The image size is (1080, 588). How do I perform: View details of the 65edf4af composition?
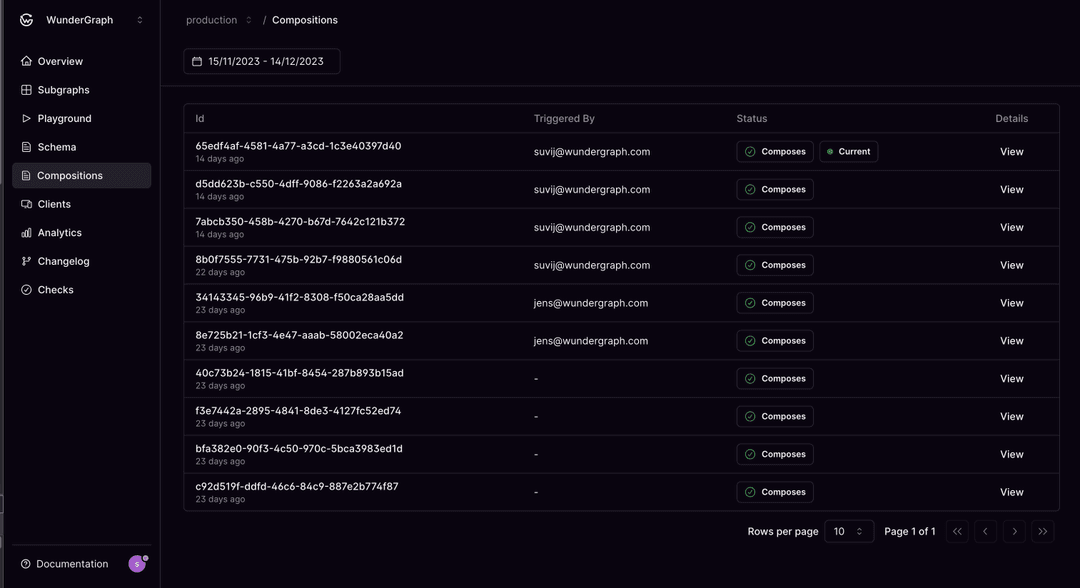[1011, 151]
